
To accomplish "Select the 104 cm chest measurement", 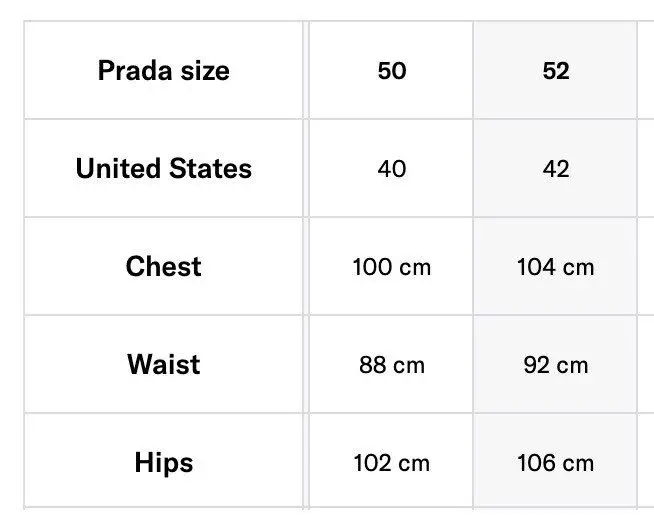I will 556,266.
